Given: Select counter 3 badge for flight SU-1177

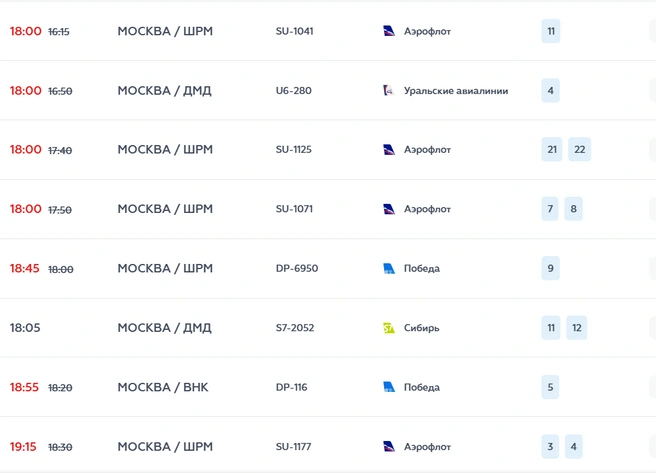Looking at the screenshot, I should click(x=550, y=446).
